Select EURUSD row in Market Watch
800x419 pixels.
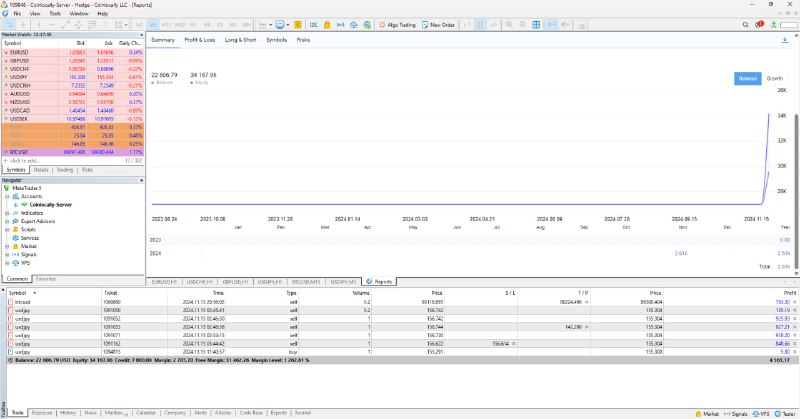72,53
